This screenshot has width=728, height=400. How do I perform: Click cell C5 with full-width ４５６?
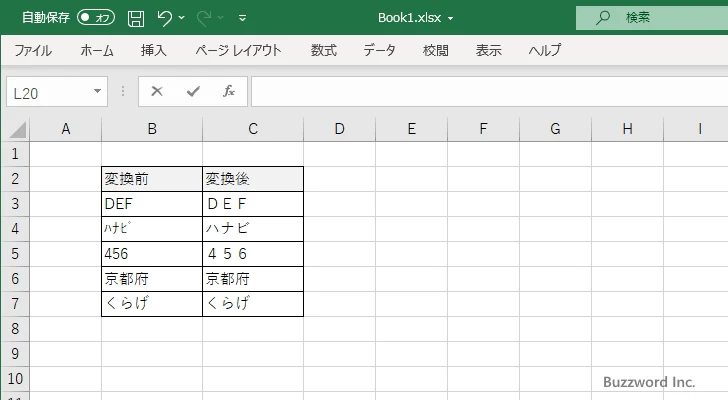253,254
